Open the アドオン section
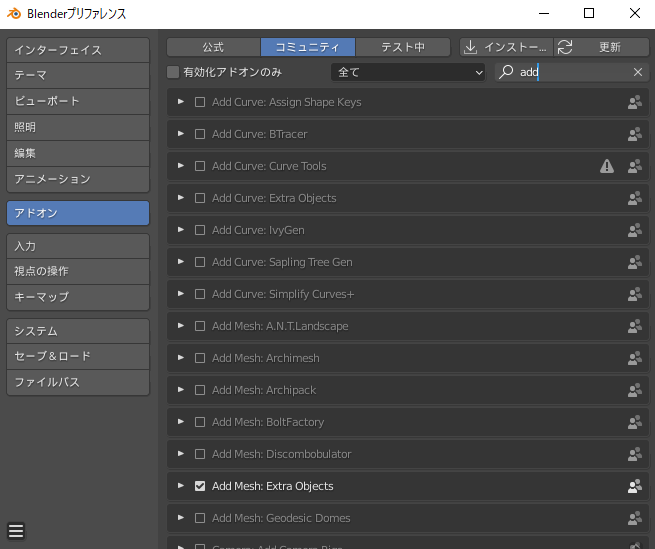655x549 pixels. 78,213
